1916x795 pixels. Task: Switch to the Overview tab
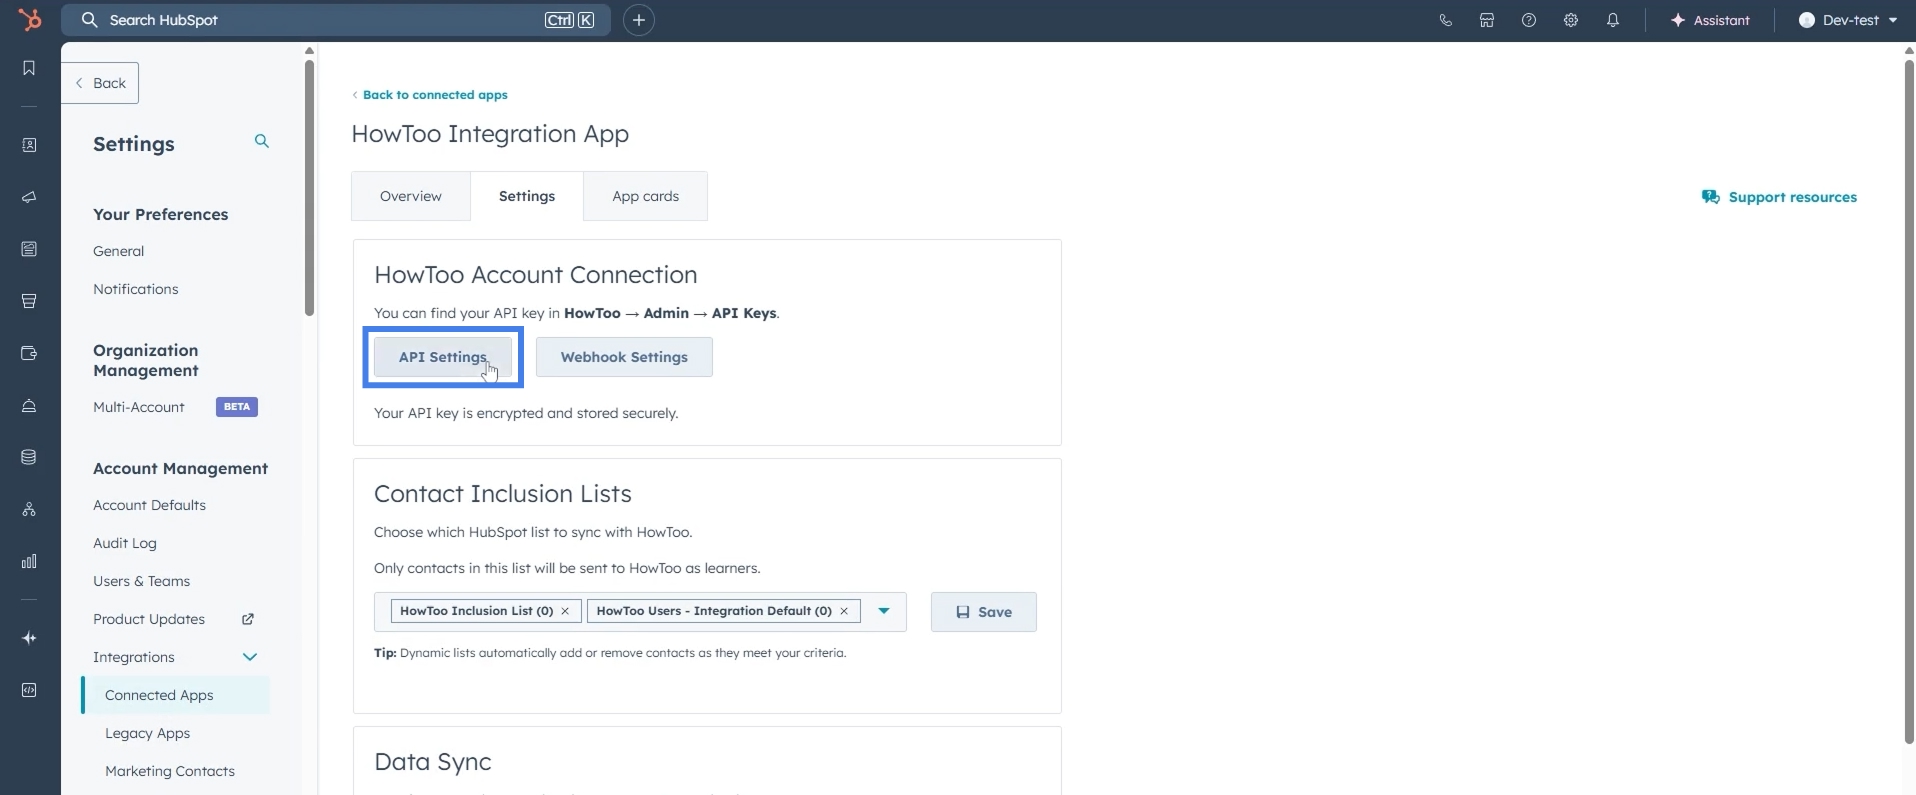(410, 196)
